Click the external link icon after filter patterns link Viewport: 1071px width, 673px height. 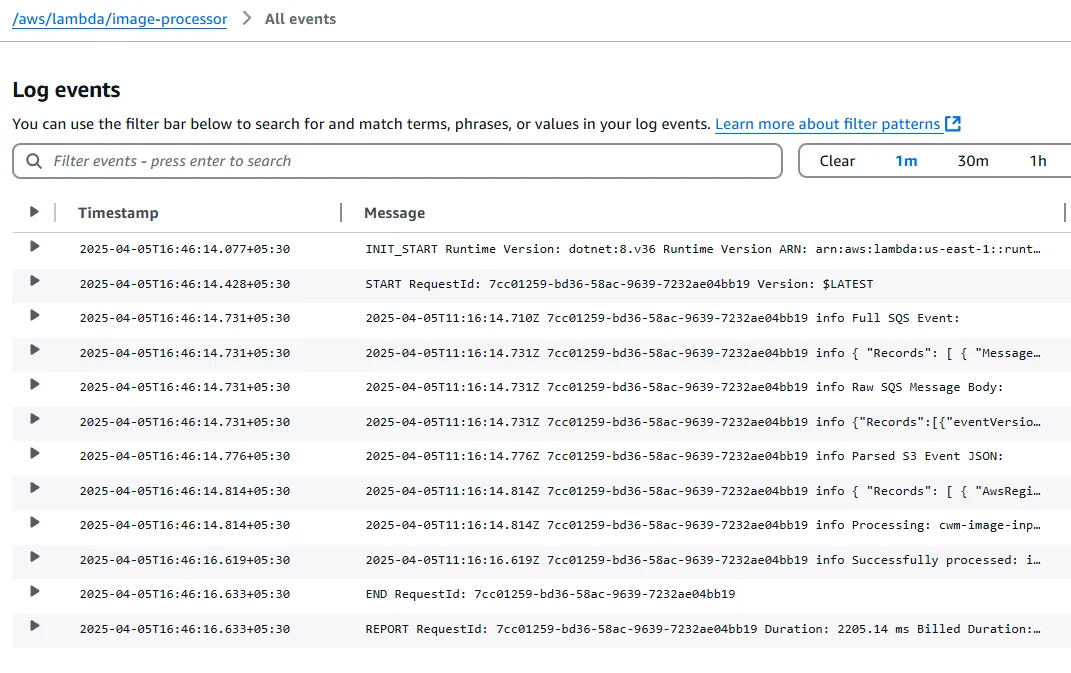click(x=952, y=123)
